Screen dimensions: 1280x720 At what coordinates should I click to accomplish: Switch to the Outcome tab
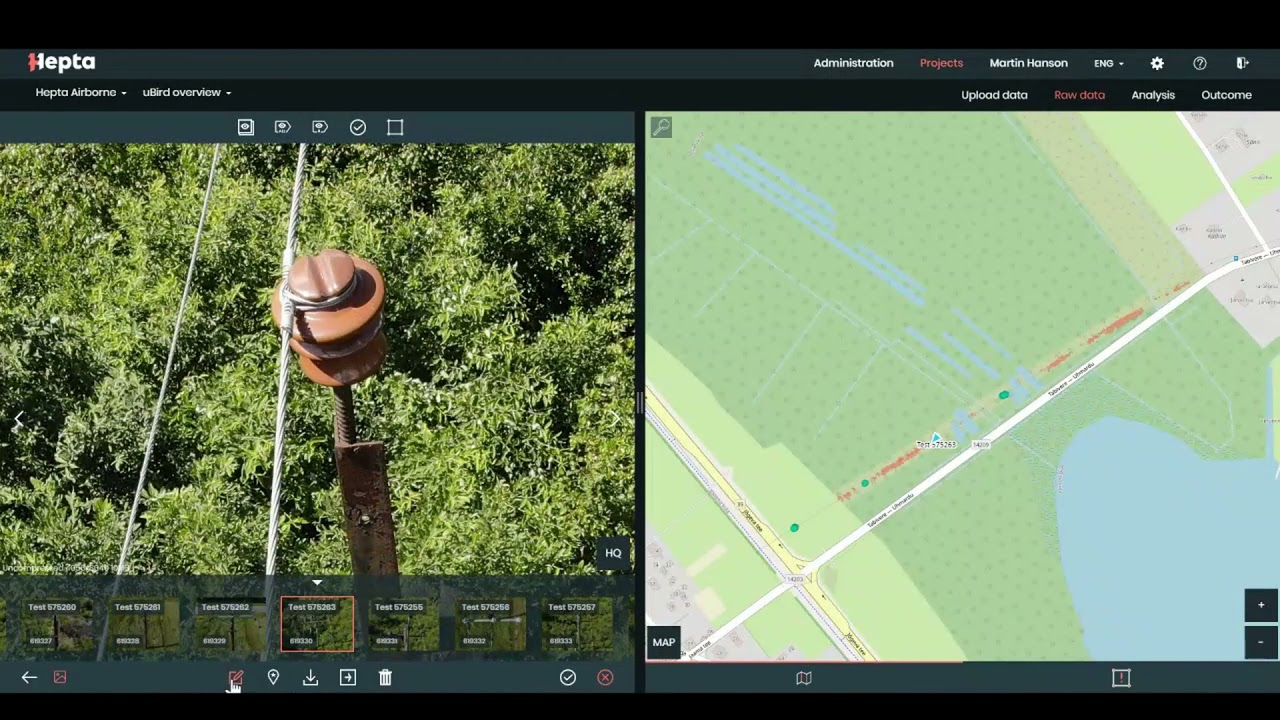point(1226,95)
